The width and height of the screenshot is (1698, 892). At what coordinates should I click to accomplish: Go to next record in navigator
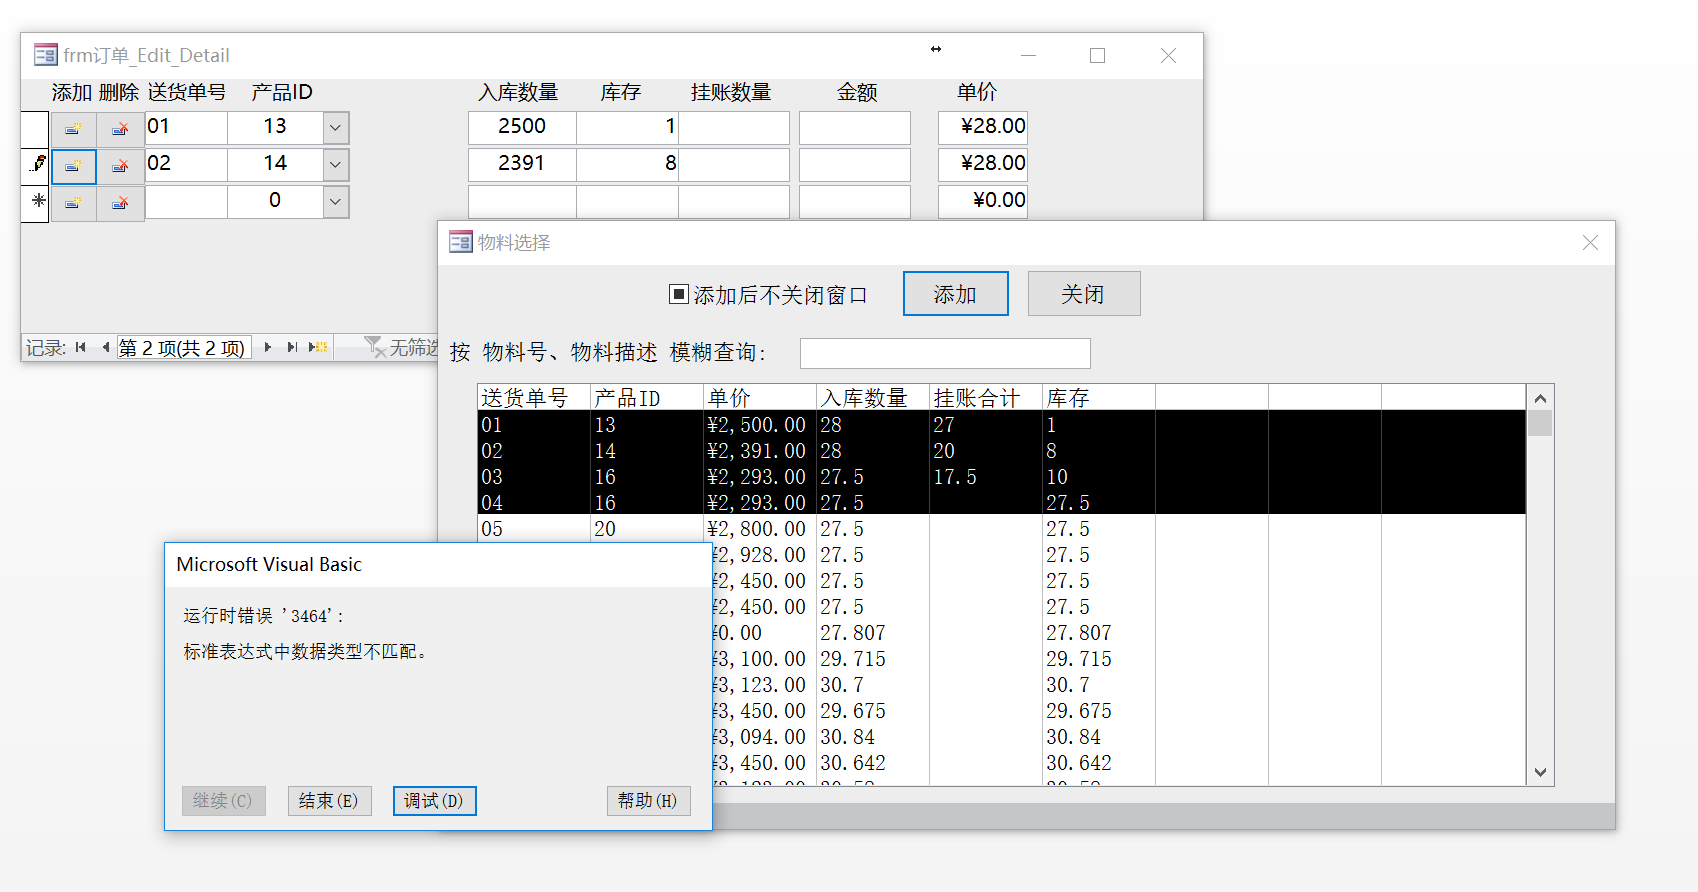(x=268, y=347)
